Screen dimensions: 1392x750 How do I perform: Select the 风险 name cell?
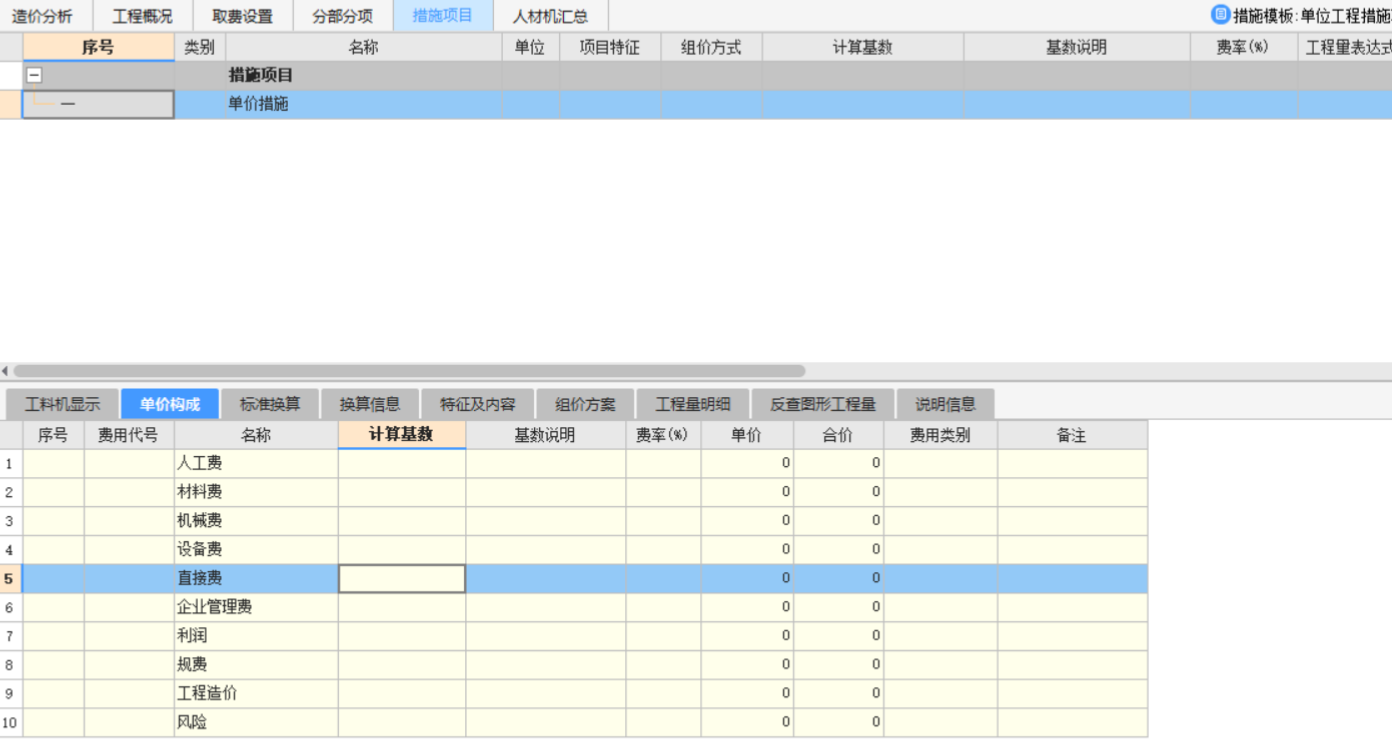(256, 722)
